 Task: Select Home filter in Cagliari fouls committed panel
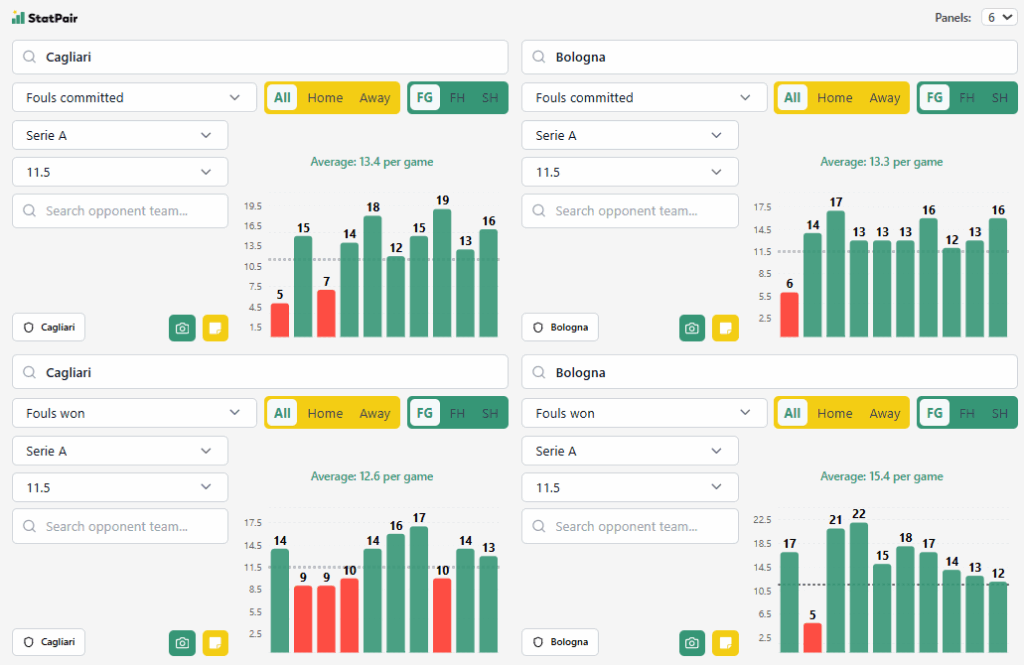coord(325,98)
